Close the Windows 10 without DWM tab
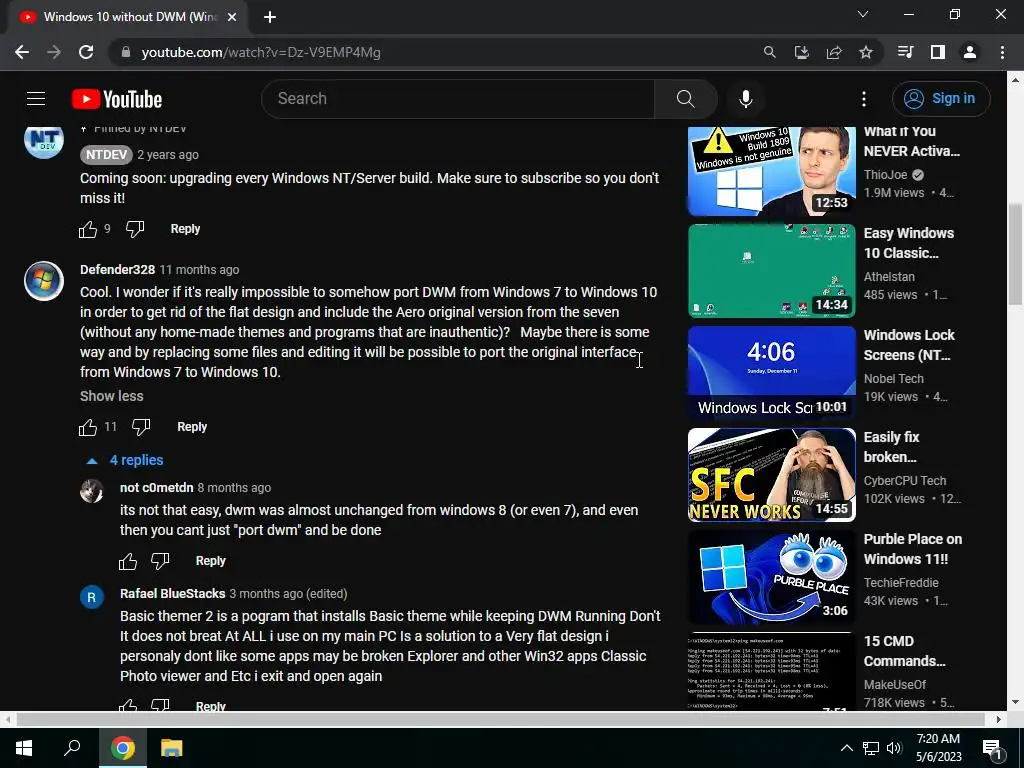The width and height of the screenshot is (1024, 768). point(232,18)
